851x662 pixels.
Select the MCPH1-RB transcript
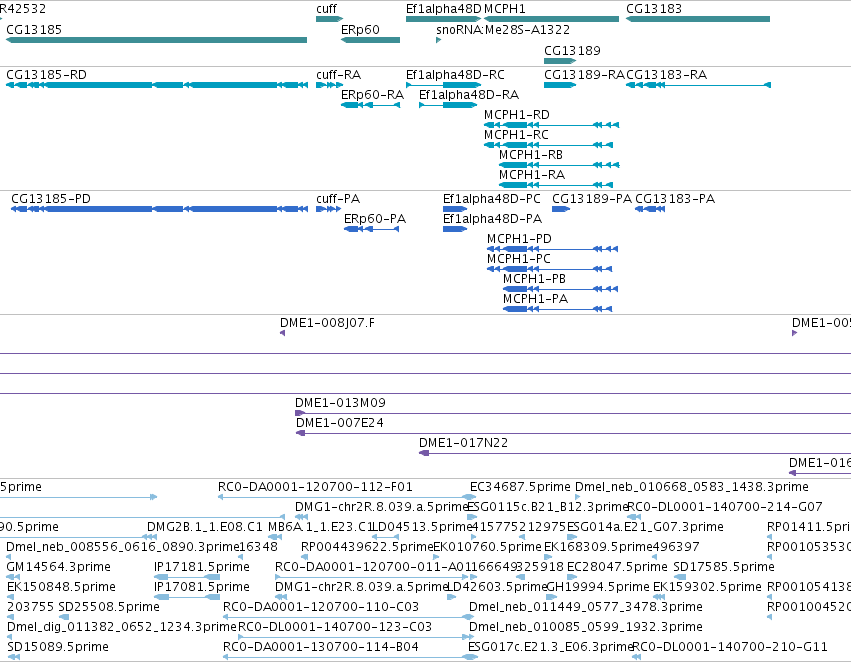pos(559,165)
